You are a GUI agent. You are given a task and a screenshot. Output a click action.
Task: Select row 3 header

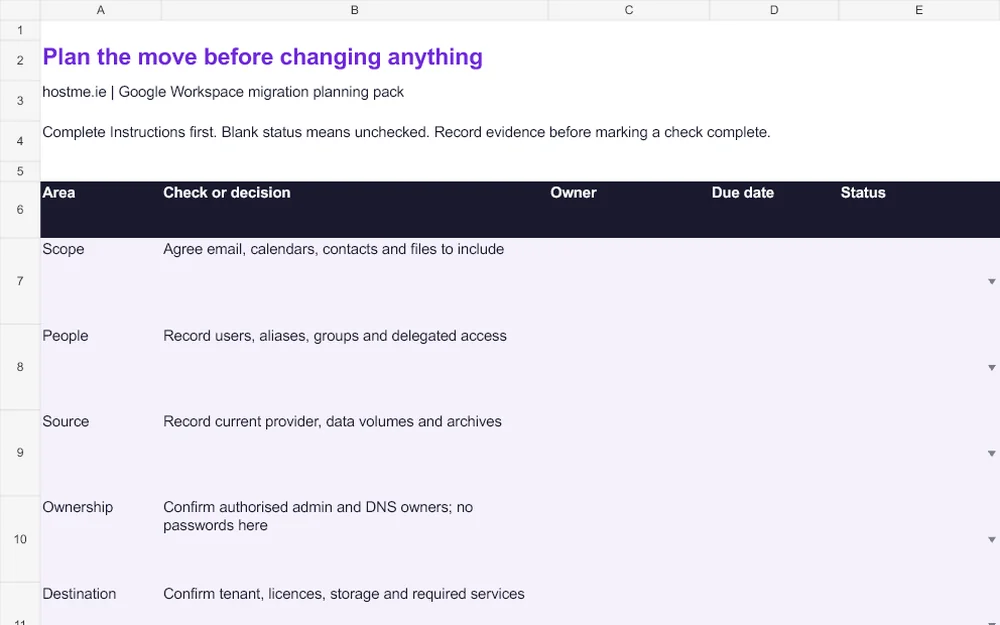coord(20,100)
